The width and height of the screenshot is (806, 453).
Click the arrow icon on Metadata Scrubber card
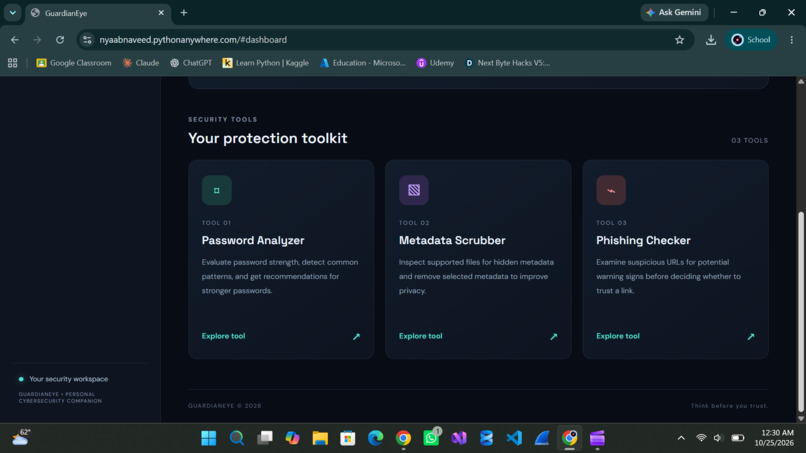pos(554,336)
